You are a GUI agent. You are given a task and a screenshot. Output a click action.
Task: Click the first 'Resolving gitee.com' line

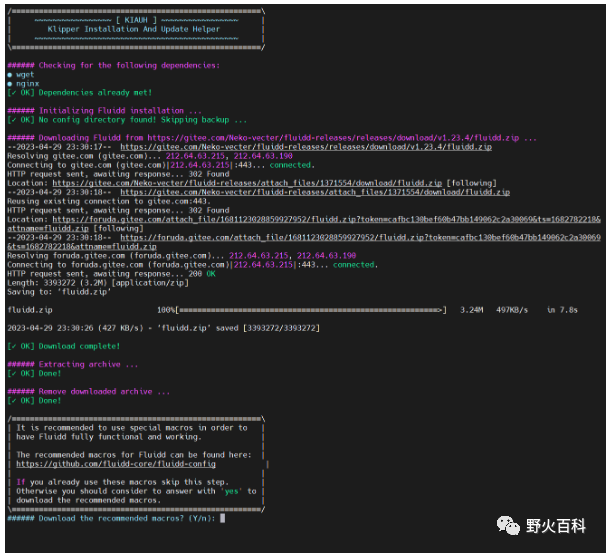(x=150, y=156)
